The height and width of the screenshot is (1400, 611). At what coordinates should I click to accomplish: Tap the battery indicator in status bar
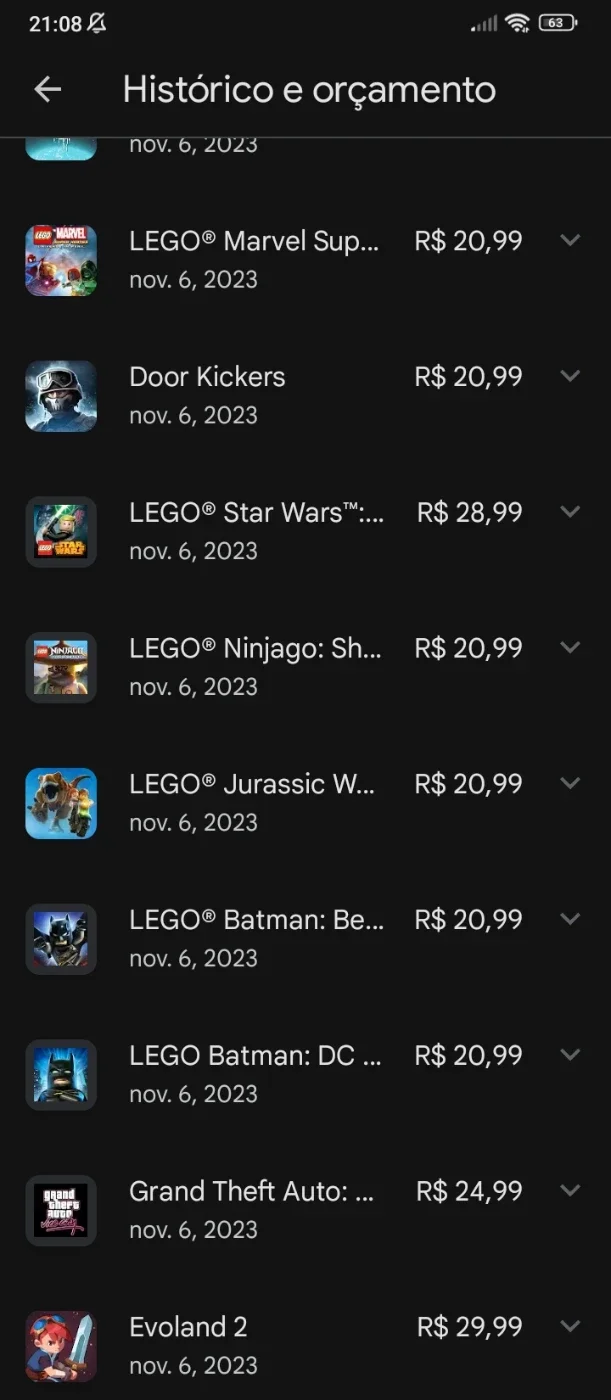point(558,23)
